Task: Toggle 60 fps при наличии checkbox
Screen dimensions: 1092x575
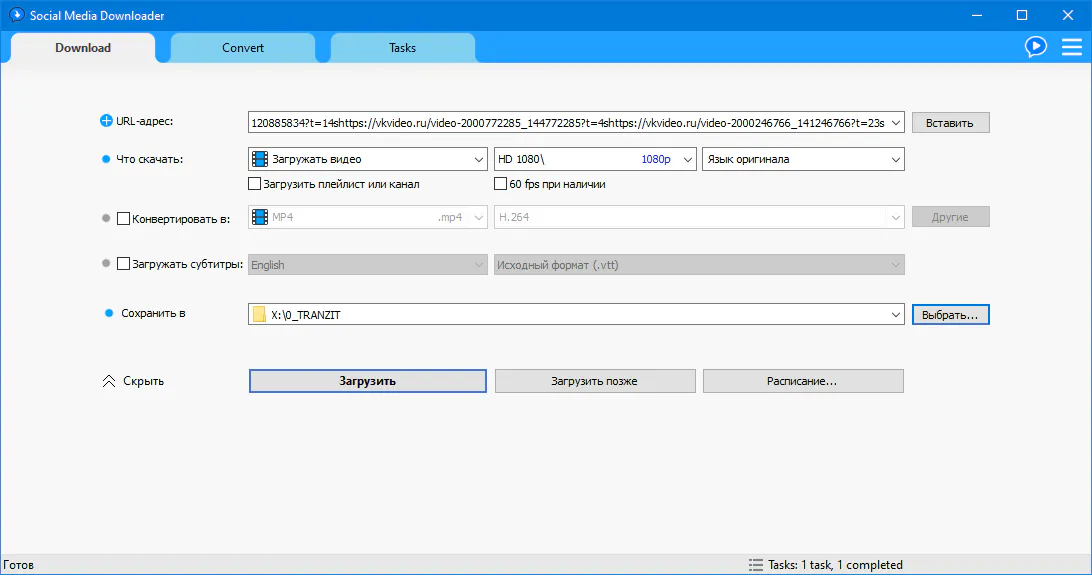Action: (501, 184)
